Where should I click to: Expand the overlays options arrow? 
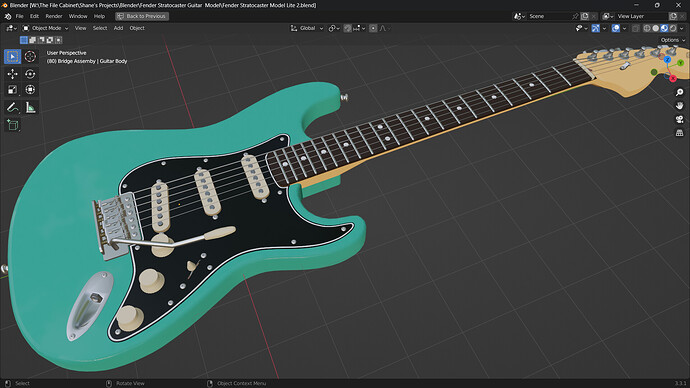tap(624, 28)
